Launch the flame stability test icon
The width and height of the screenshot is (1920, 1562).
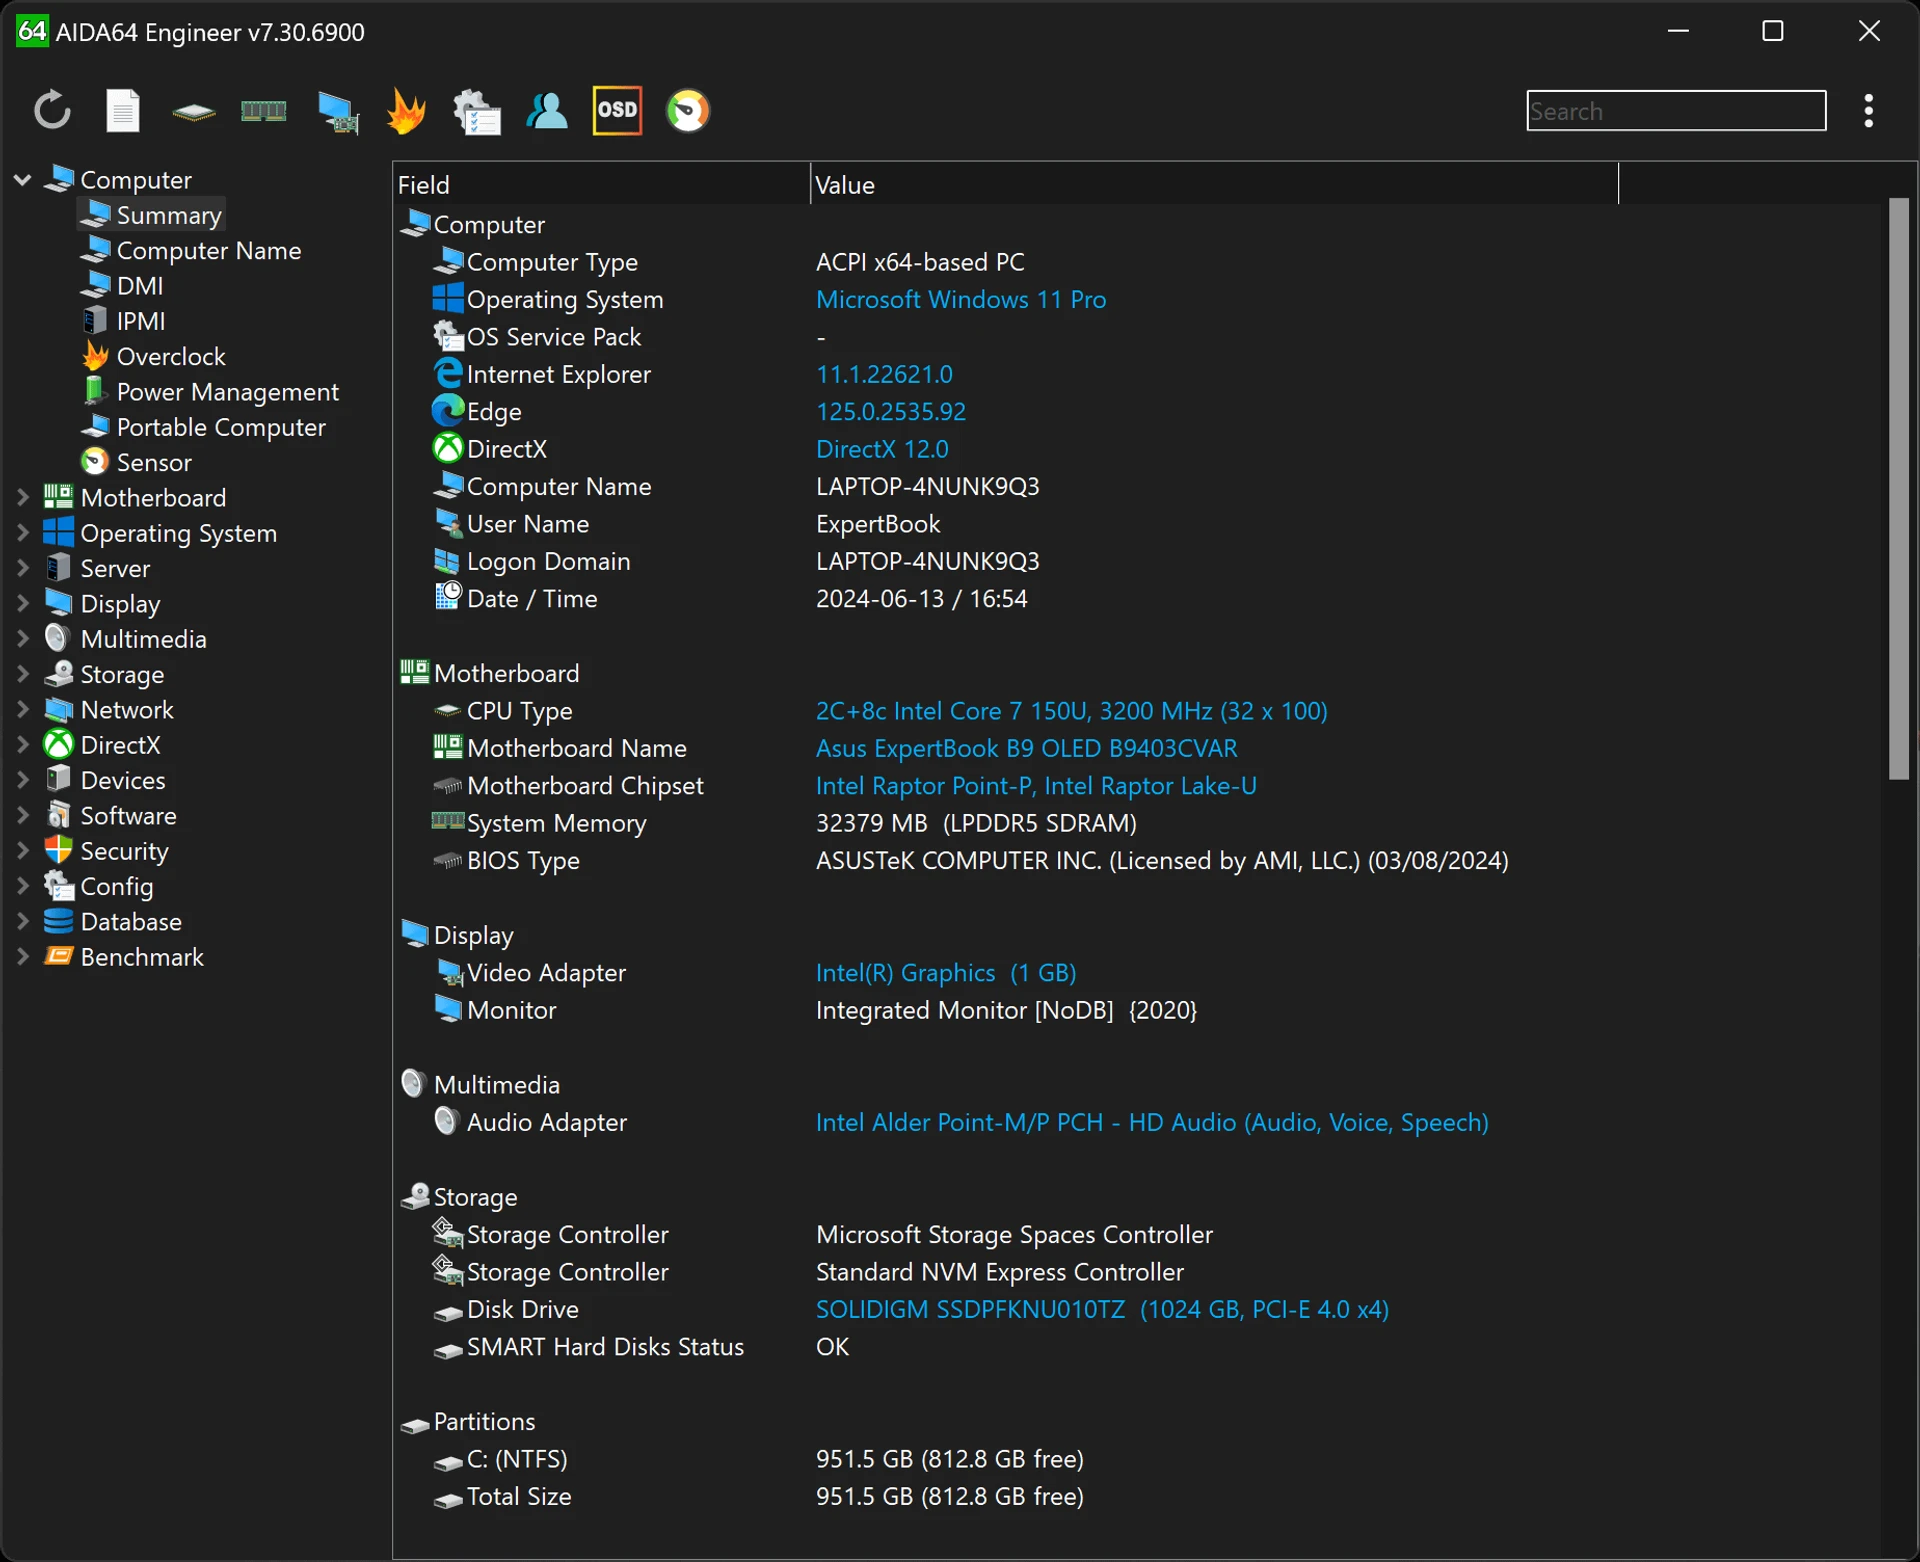pos(406,110)
